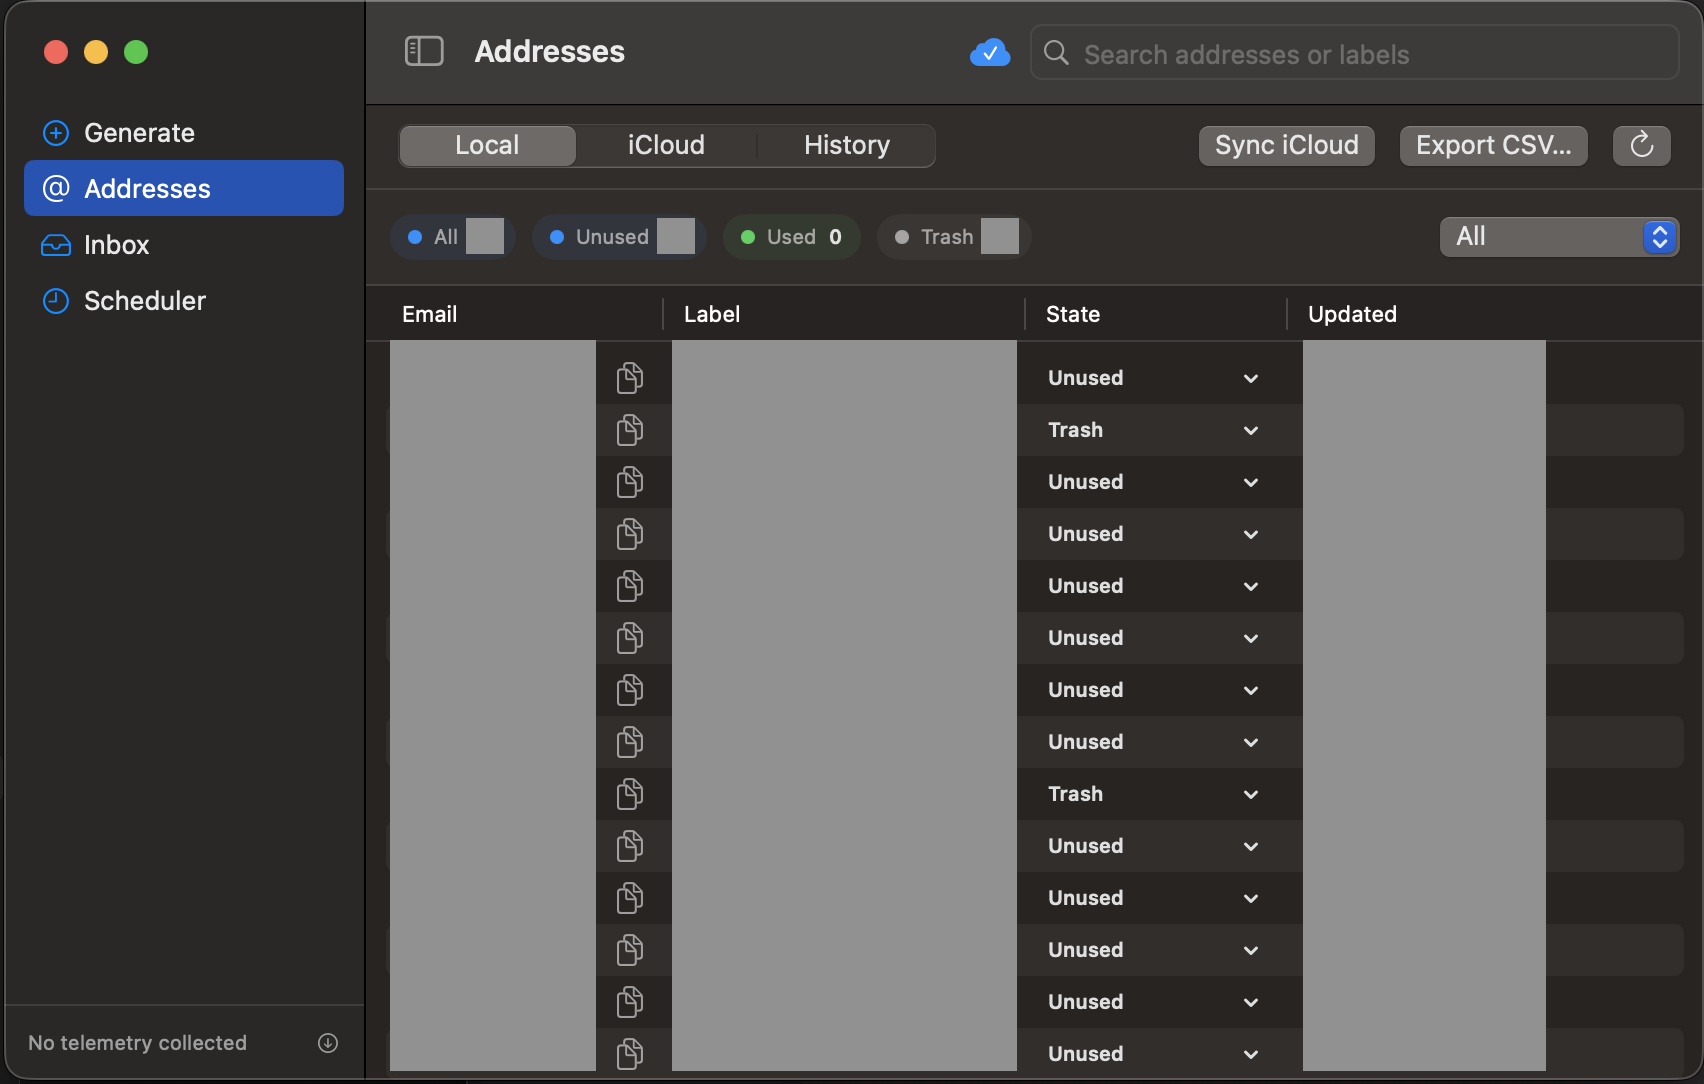Click the Export CSV... button
1704x1084 pixels.
point(1493,146)
